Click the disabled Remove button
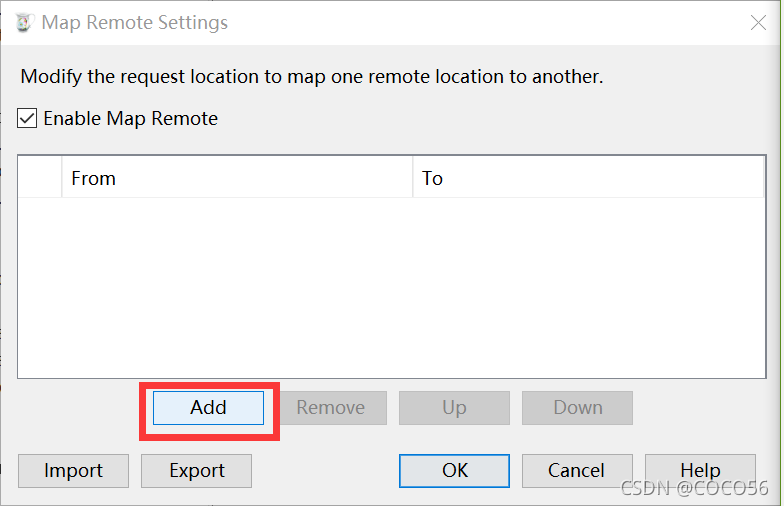Screen dimensions: 784x506 [x=330, y=408]
